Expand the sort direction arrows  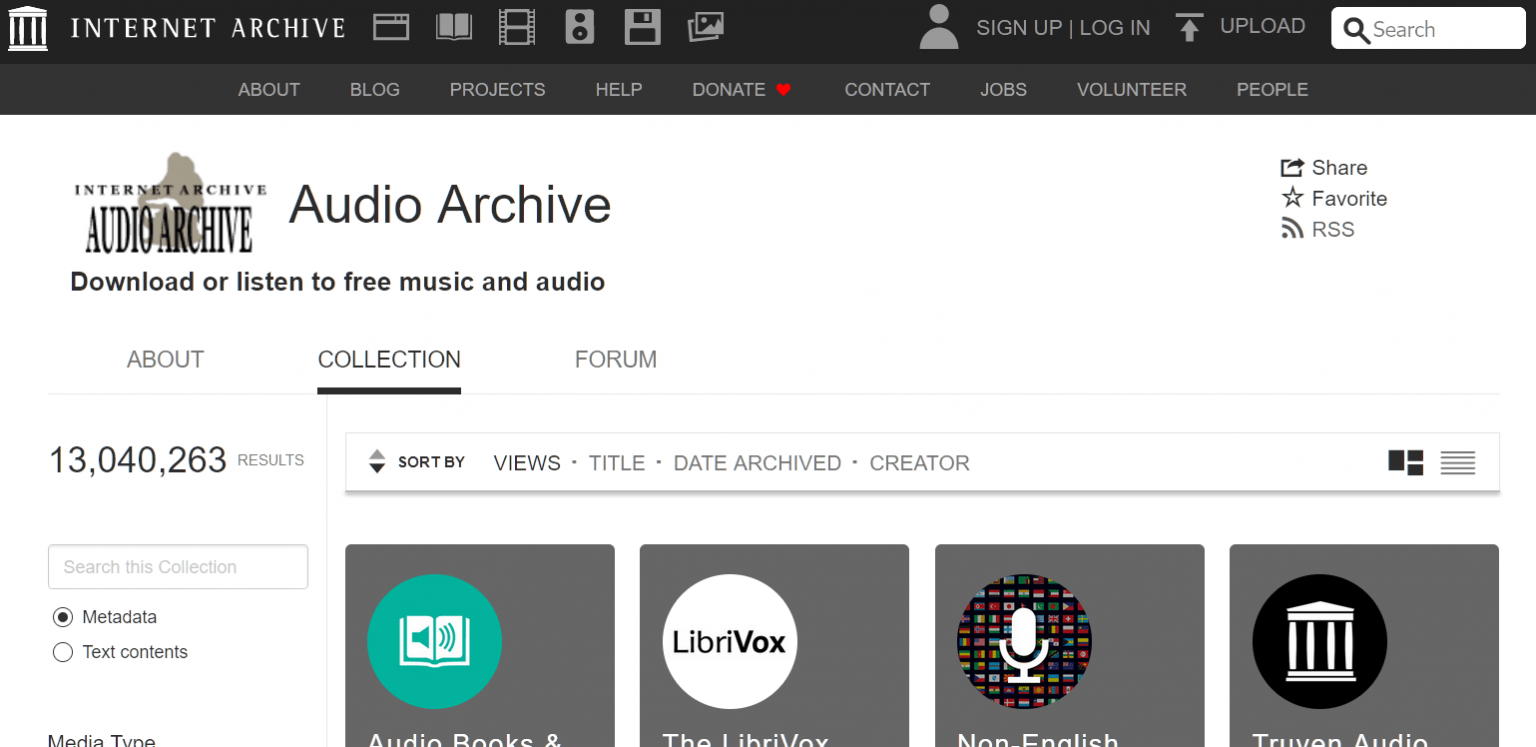coord(376,462)
